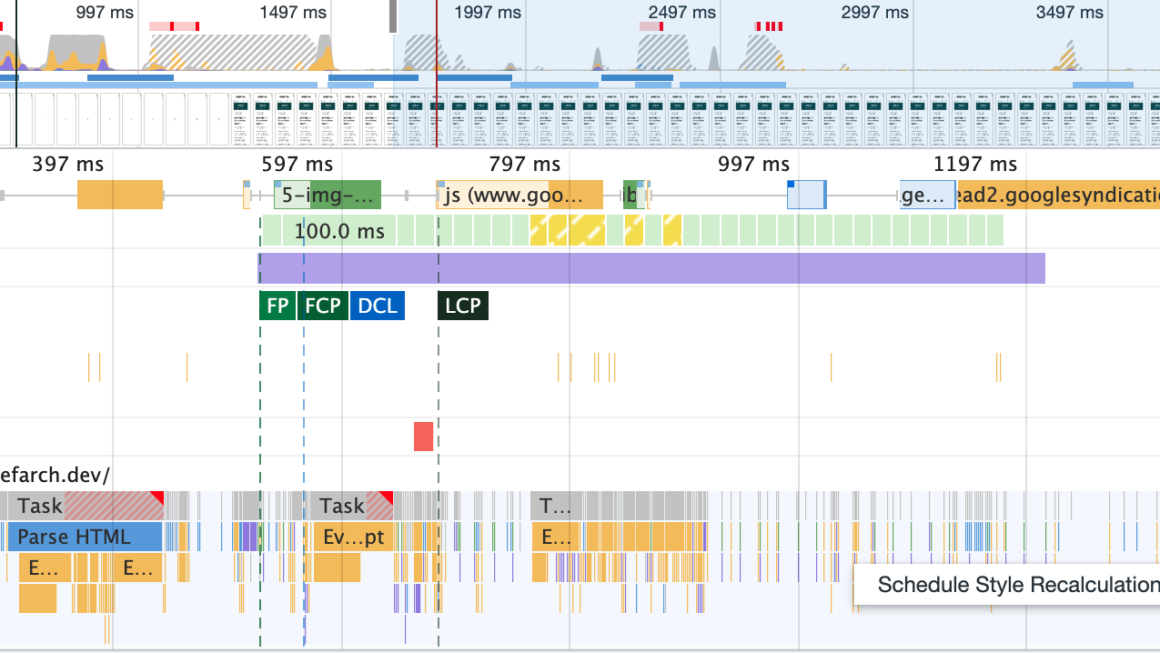Select the LCP timing marker
Image resolution: width=1160 pixels, height=653 pixels.
pos(463,305)
